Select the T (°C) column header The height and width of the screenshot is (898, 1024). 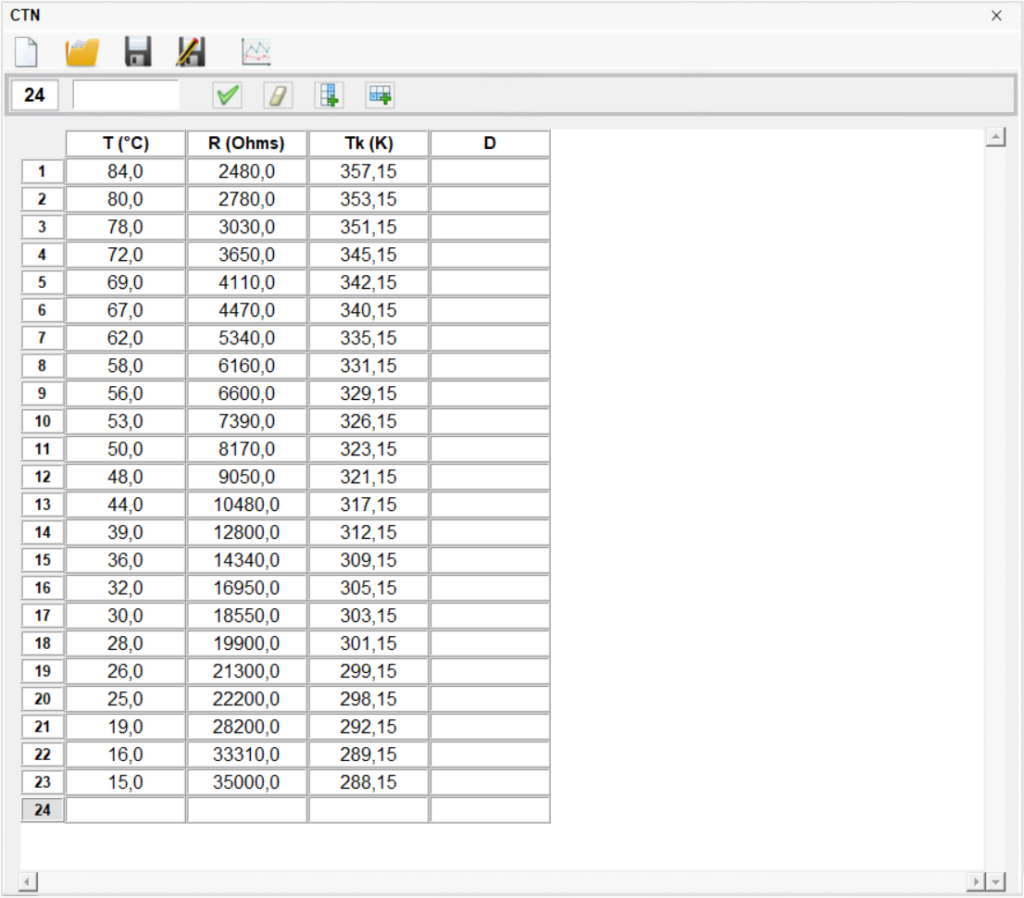[126, 143]
